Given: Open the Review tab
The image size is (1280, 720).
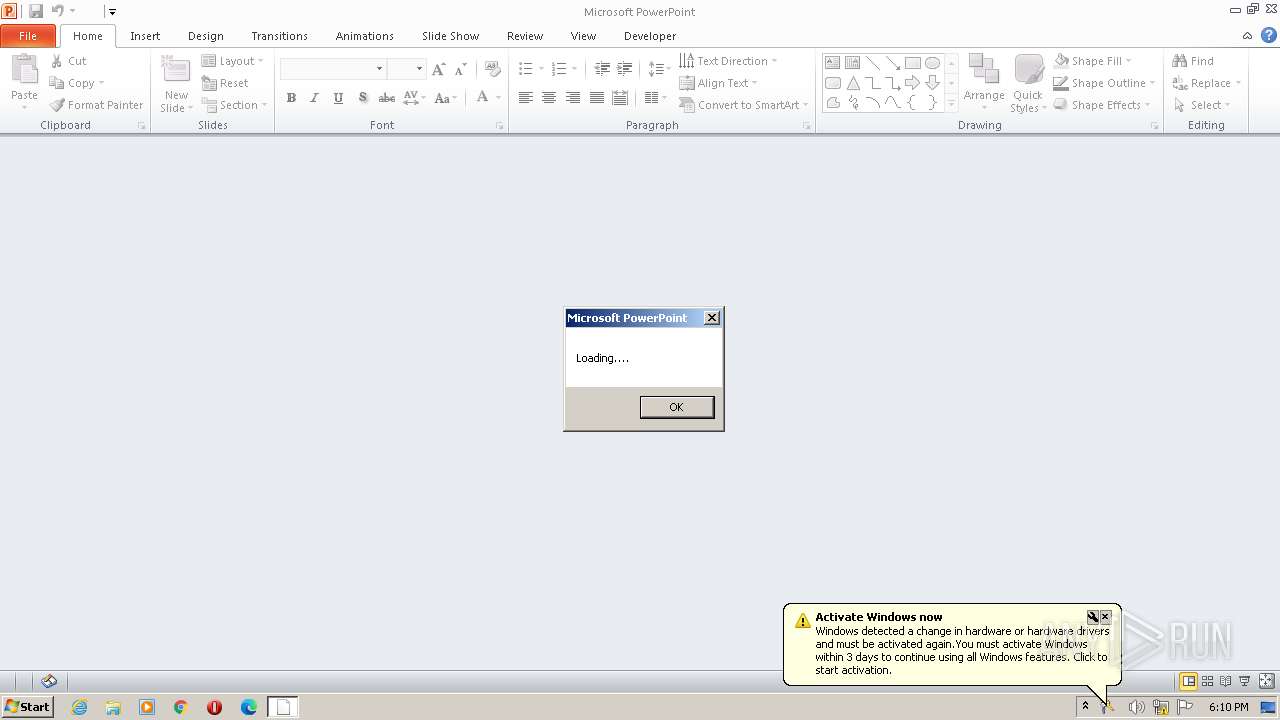Looking at the screenshot, I should click(x=525, y=36).
